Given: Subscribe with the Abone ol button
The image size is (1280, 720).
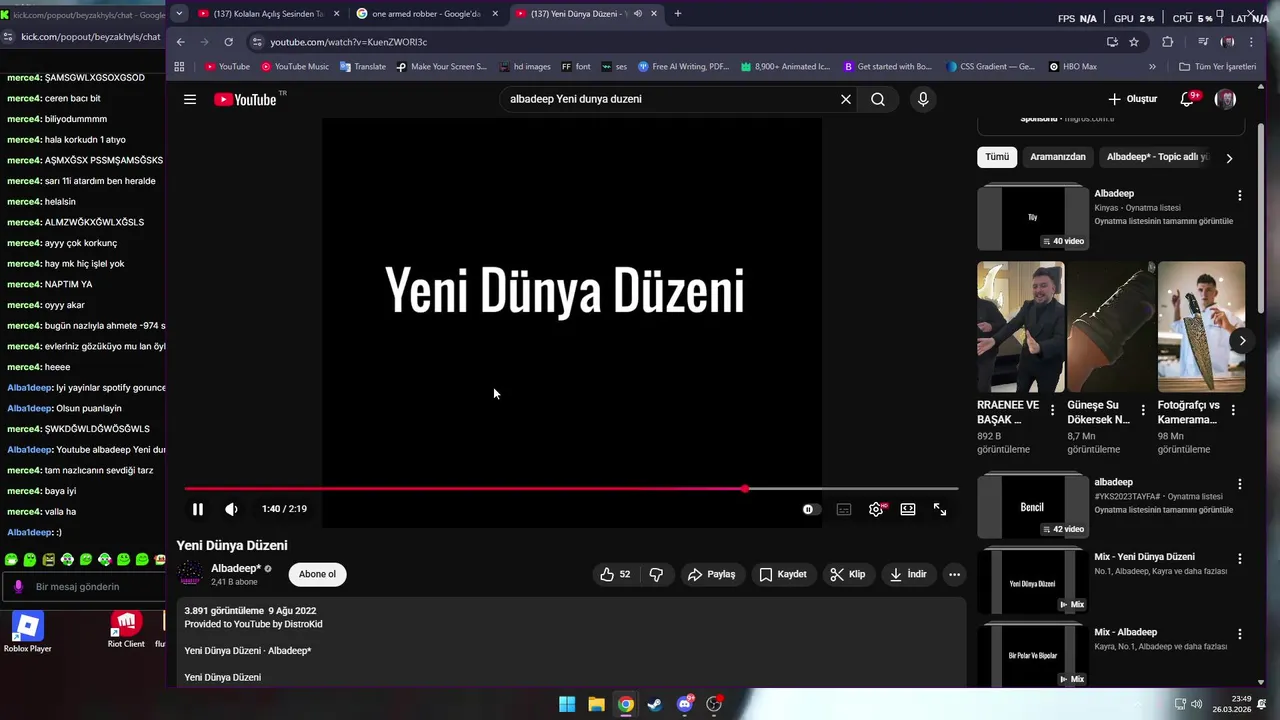Looking at the screenshot, I should click(x=318, y=574).
